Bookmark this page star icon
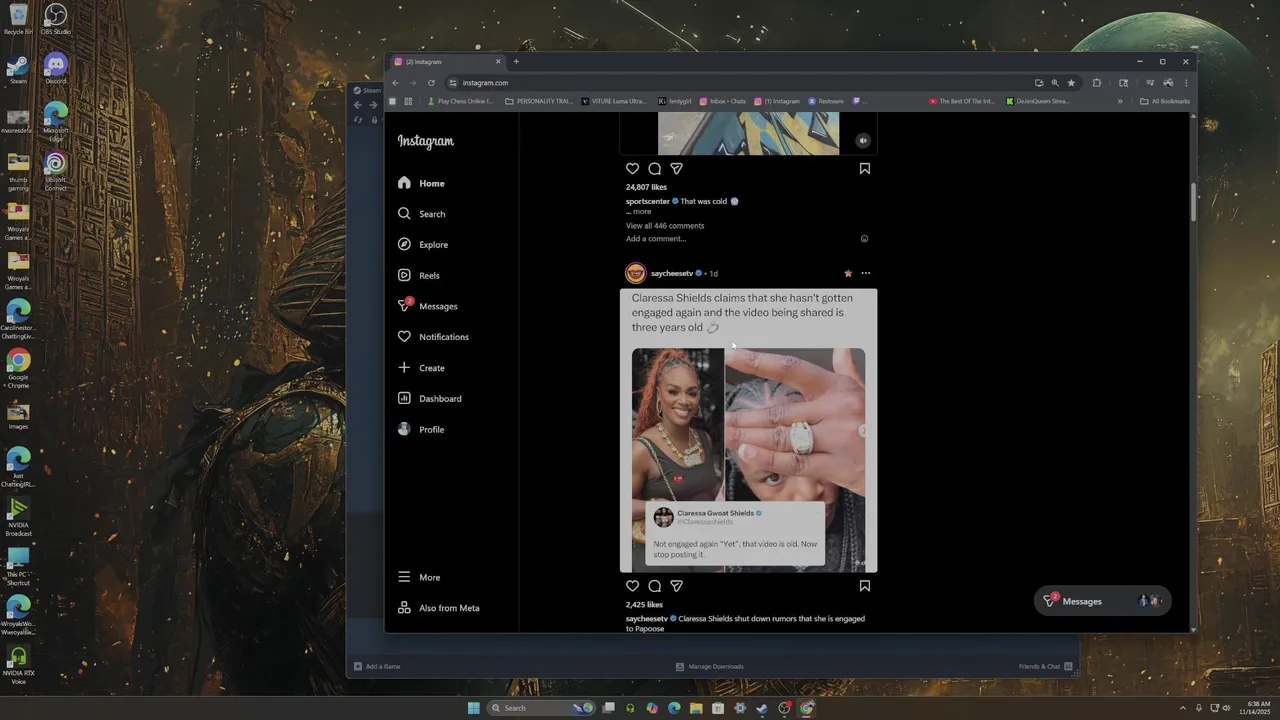Viewport: 1280px width, 720px height. tap(1071, 83)
